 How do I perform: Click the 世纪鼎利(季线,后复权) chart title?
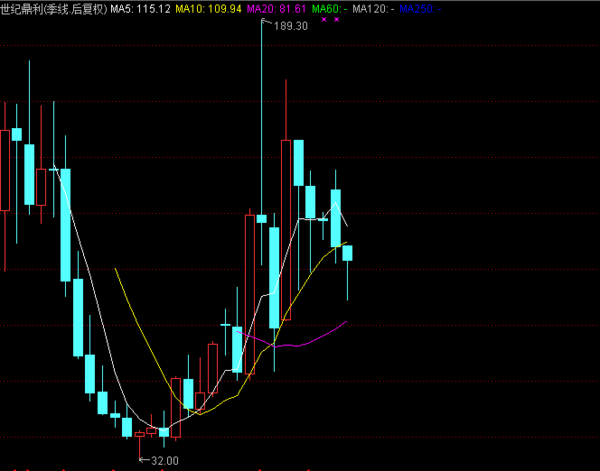(x=54, y=9)
